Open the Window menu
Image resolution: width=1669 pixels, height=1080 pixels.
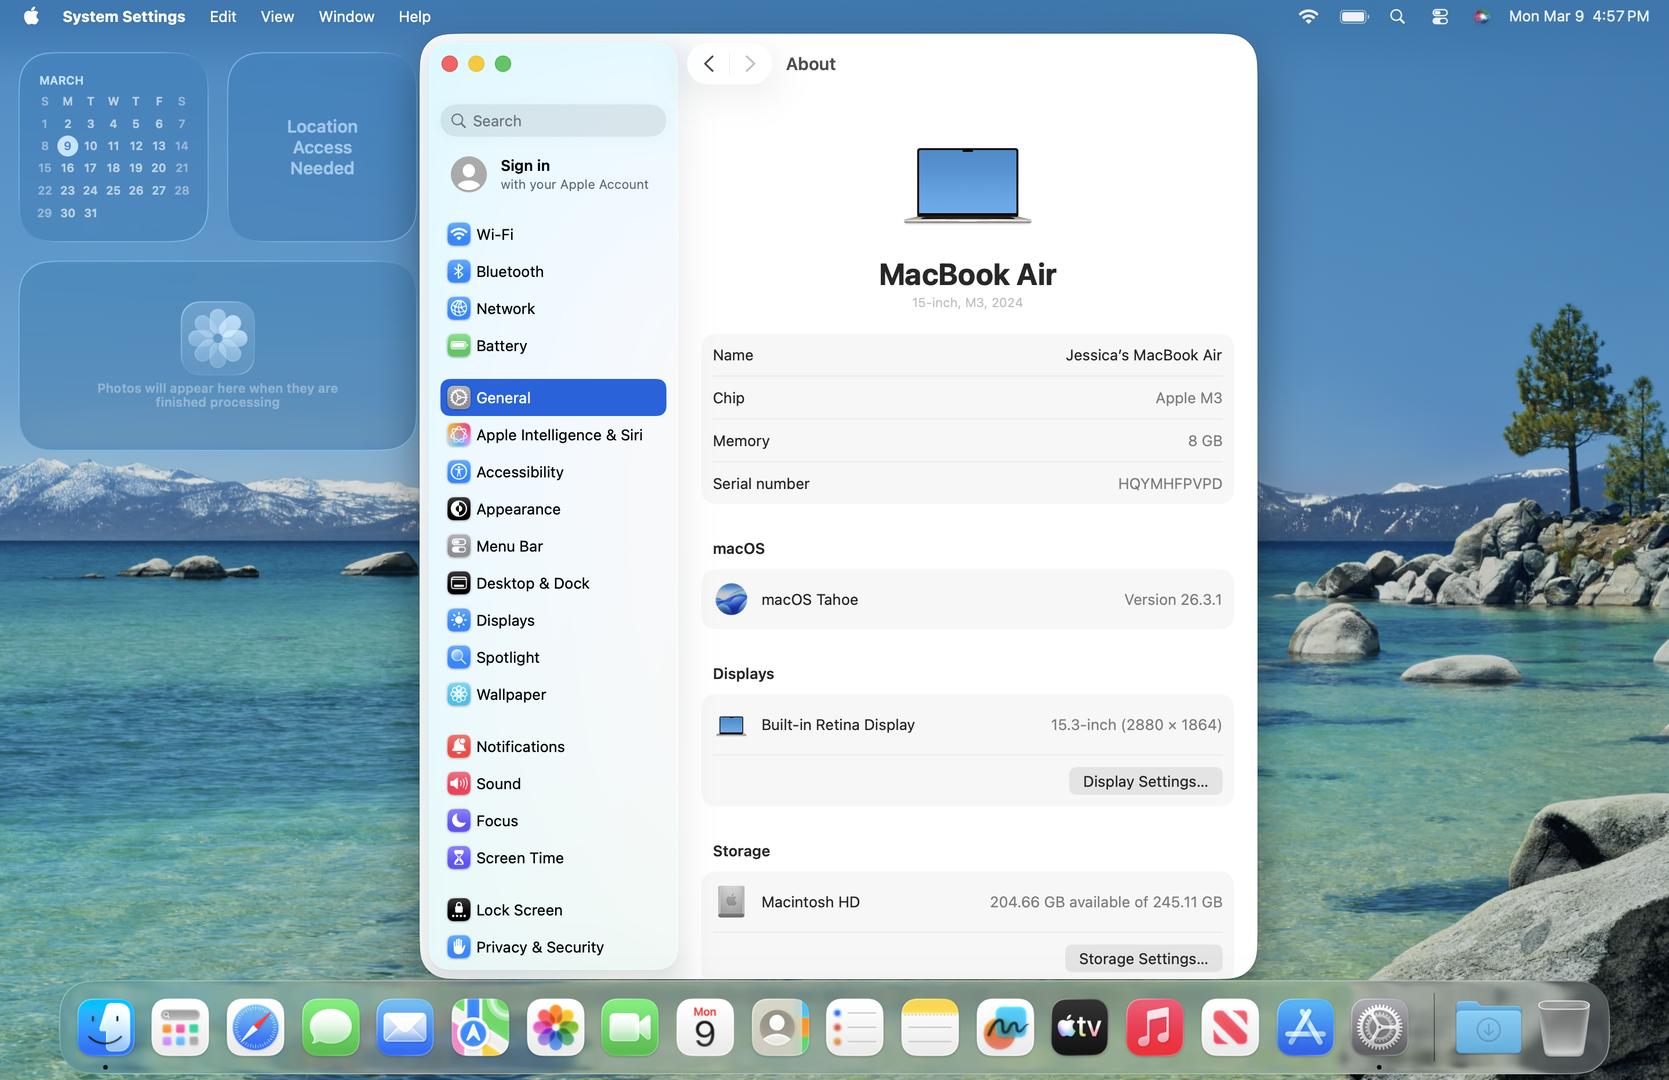coord(346,17)
